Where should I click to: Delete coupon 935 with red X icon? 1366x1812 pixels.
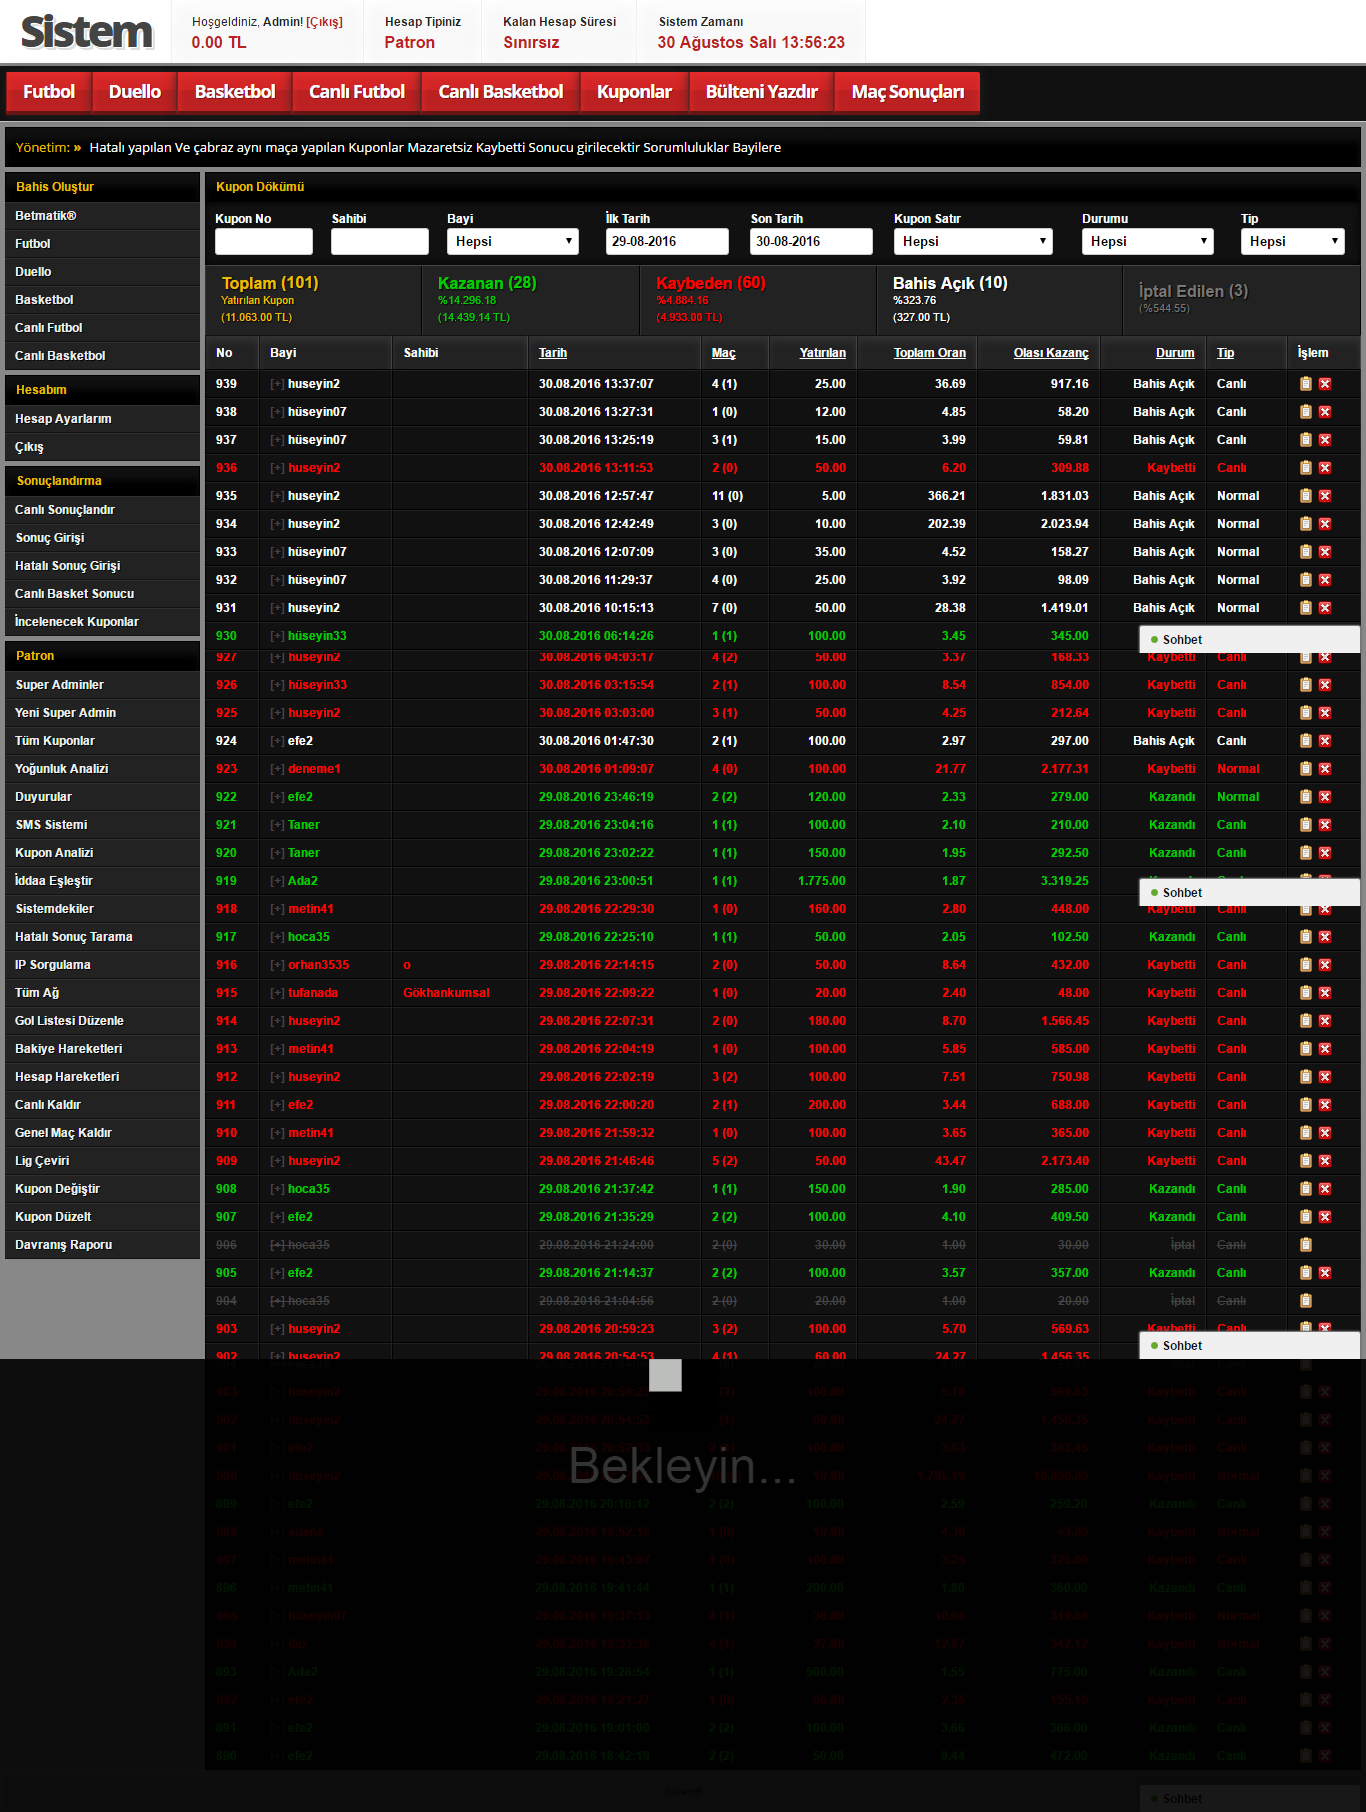[x=1325, y=496]
